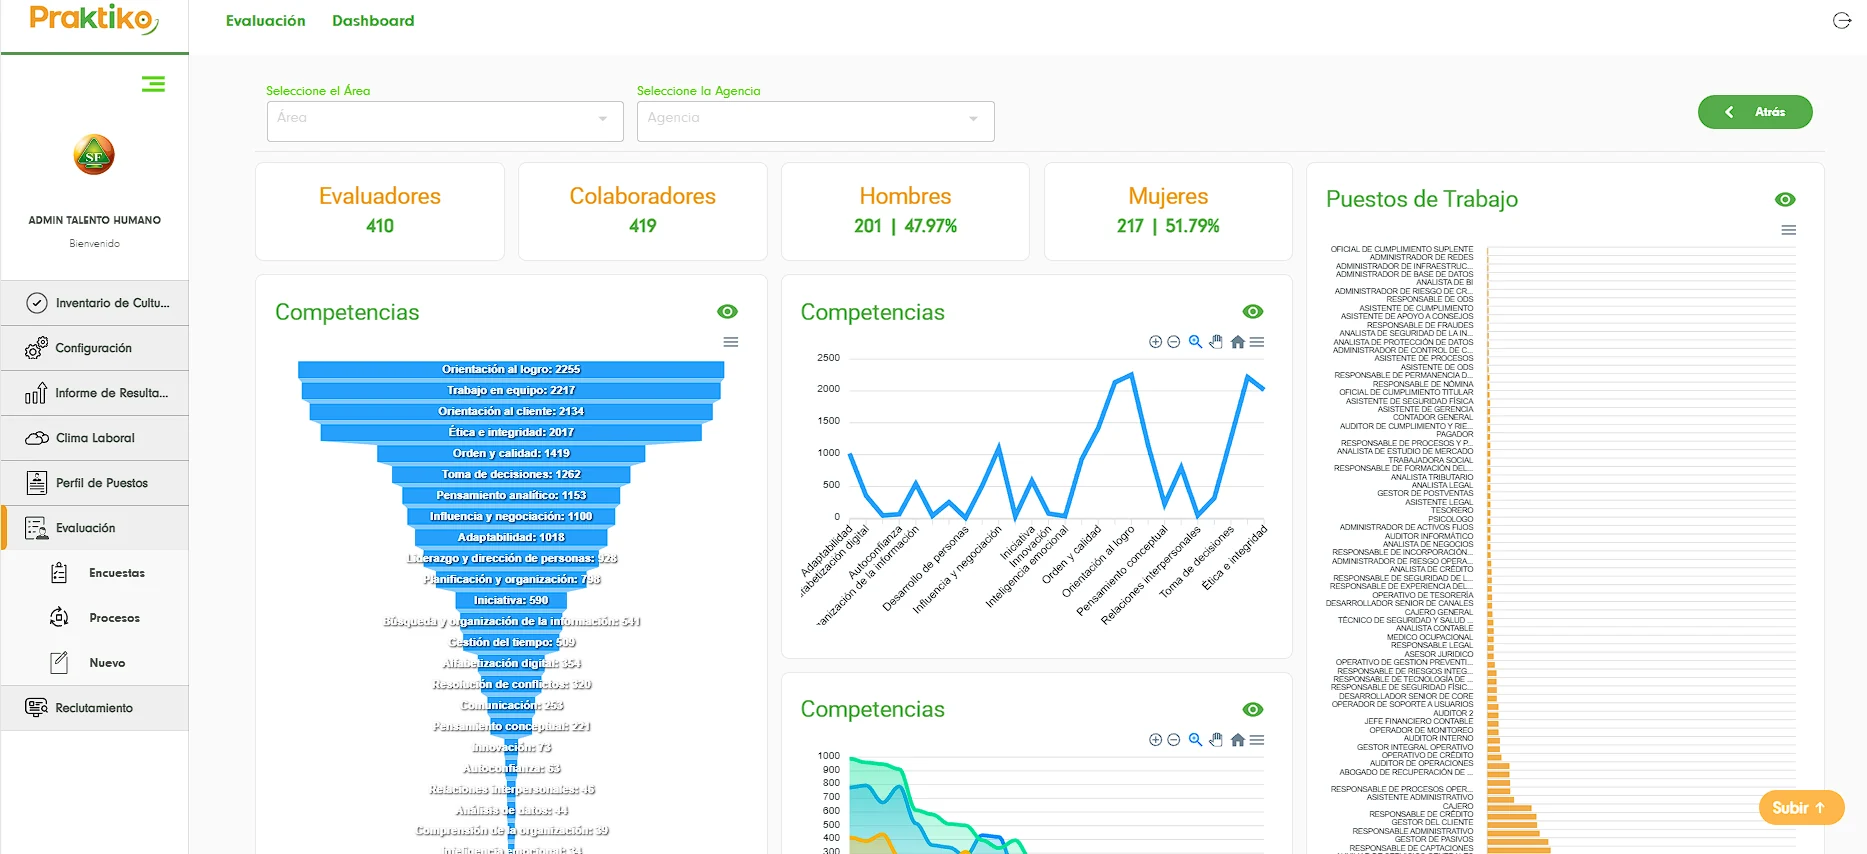Click the Perfil de Puestos document icon
This screenshot has width=1867, height=854.
(36, 483)
